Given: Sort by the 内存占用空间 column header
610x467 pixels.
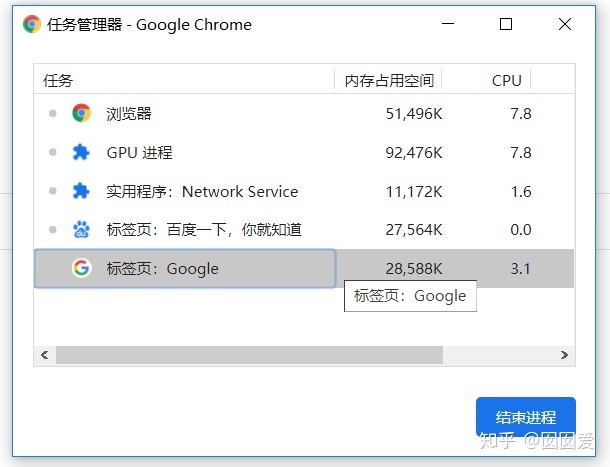Looking at the screenshot, I should click(x=388, y=80).
